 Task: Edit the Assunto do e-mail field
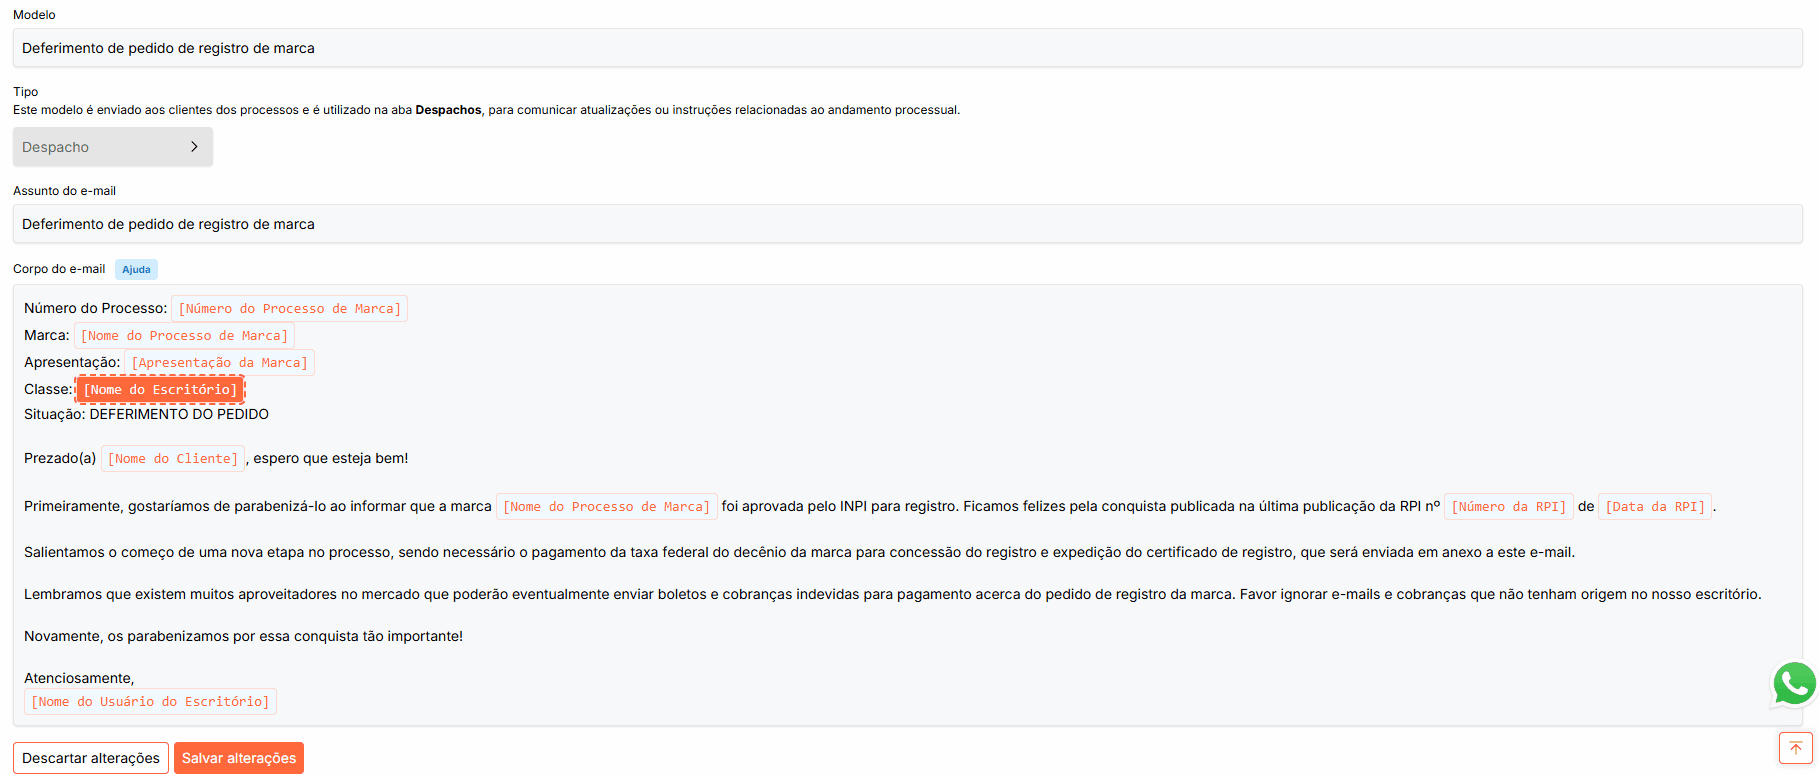click(906, 224)
